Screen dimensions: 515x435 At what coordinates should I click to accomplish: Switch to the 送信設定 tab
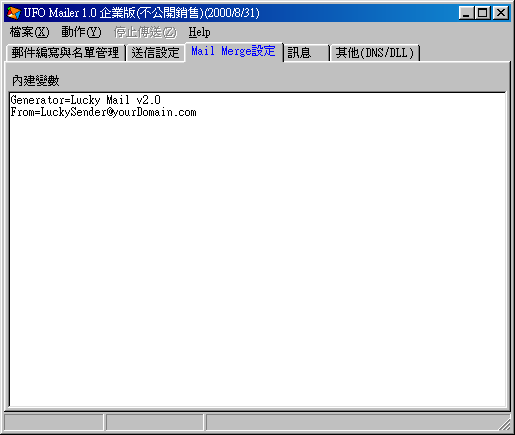click(155, 53)
